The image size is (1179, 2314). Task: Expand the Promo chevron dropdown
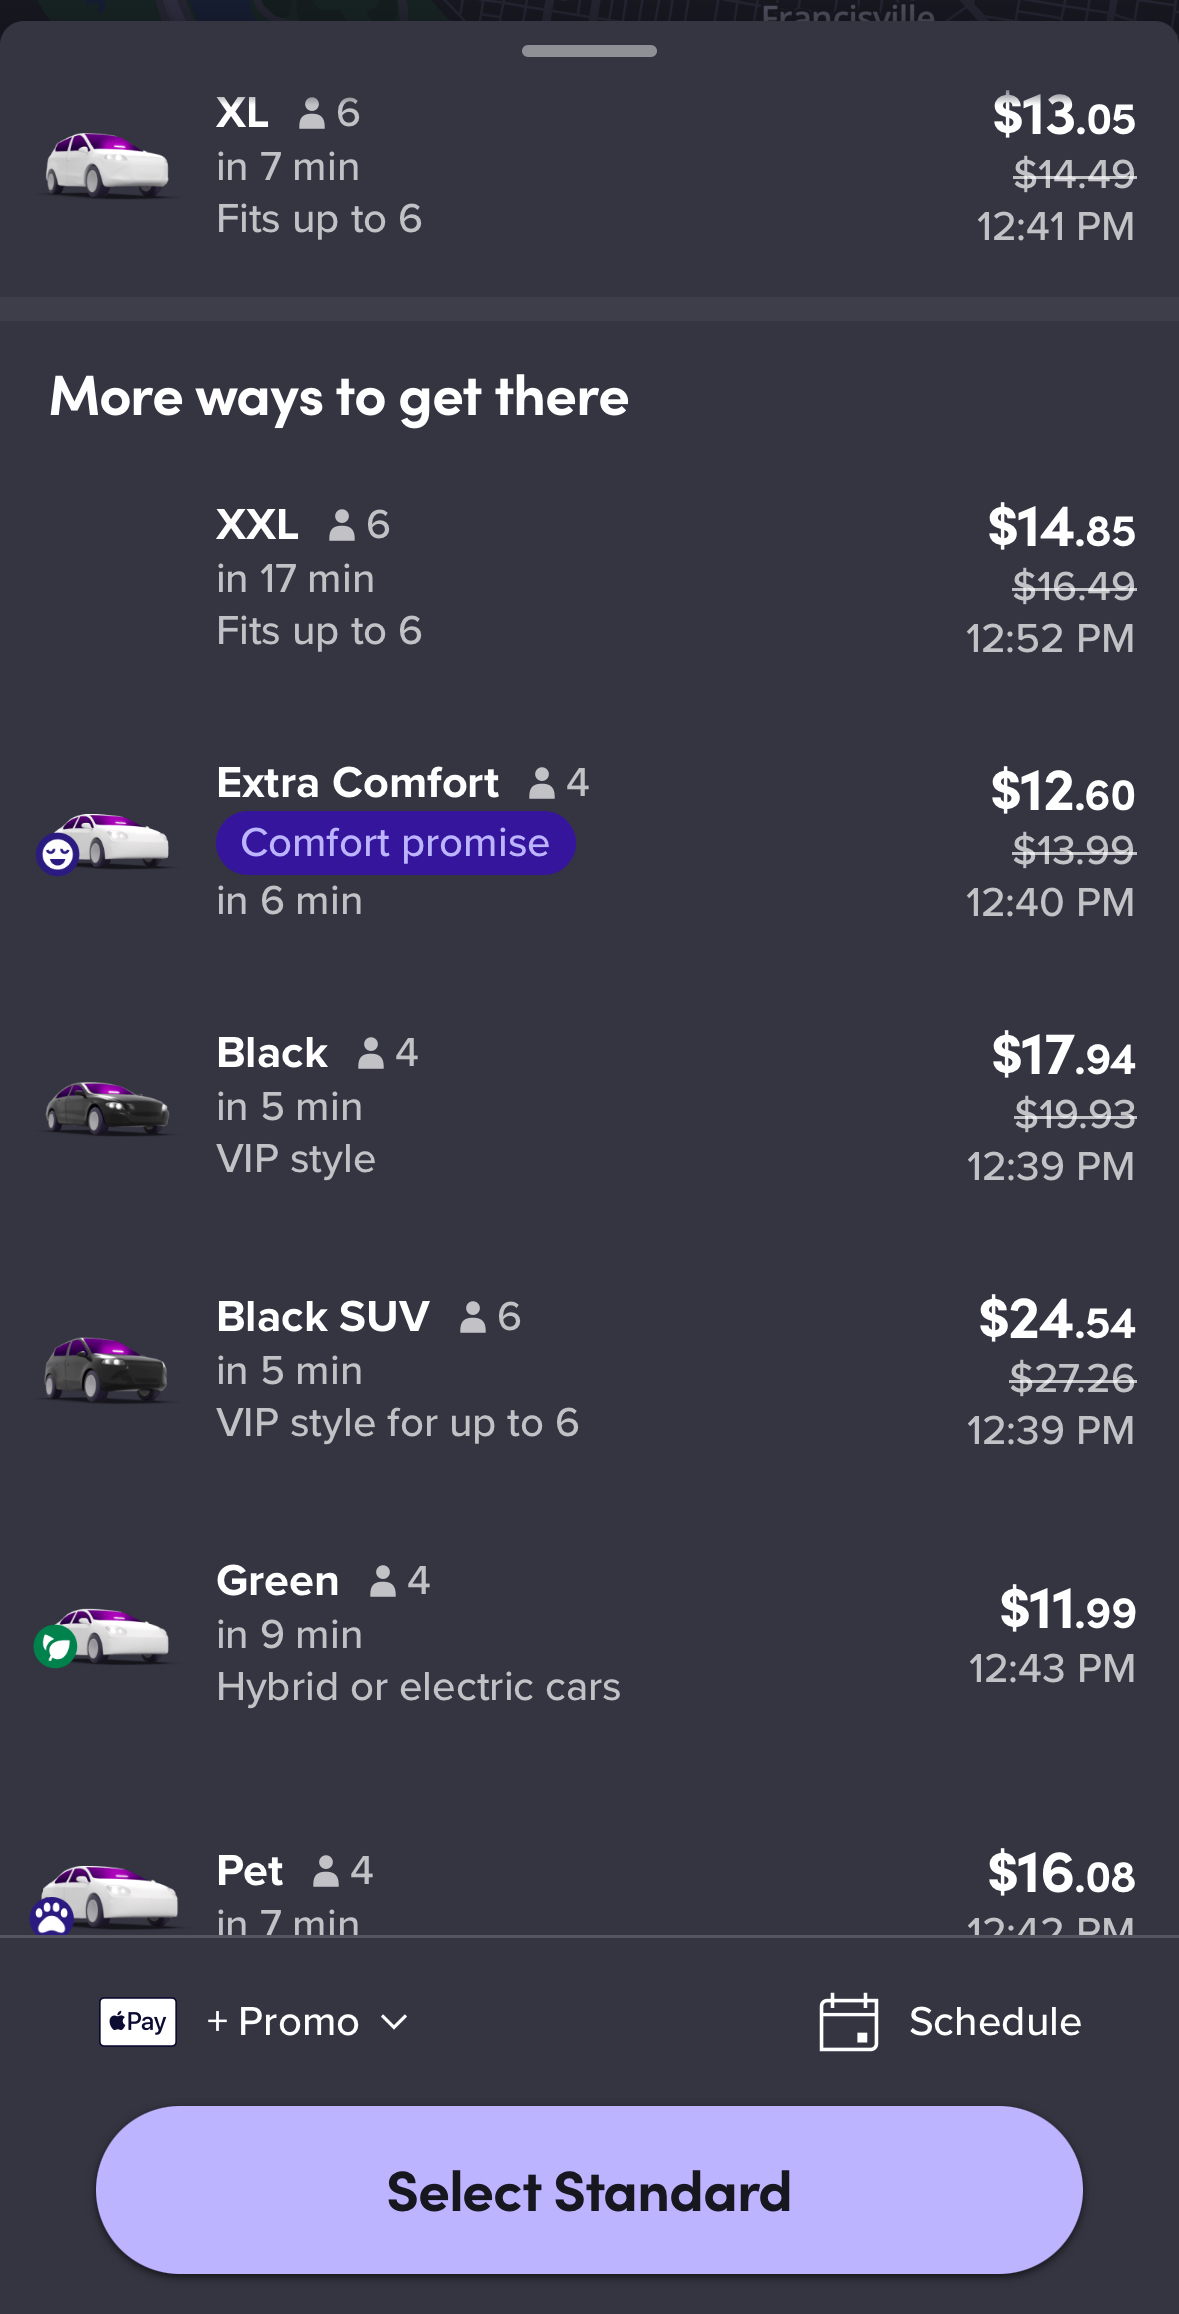click(x=395, y=2022)
